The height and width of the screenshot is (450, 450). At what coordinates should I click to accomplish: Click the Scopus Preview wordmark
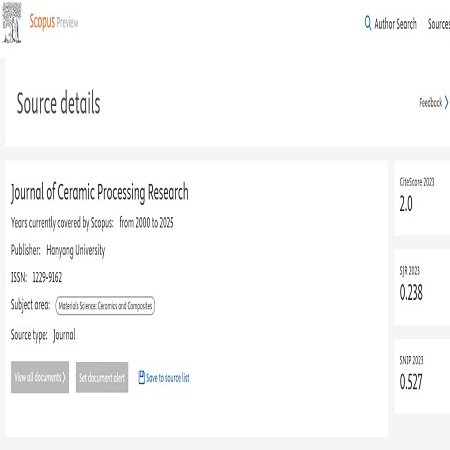pyautogui.click(x=54, y=22)
